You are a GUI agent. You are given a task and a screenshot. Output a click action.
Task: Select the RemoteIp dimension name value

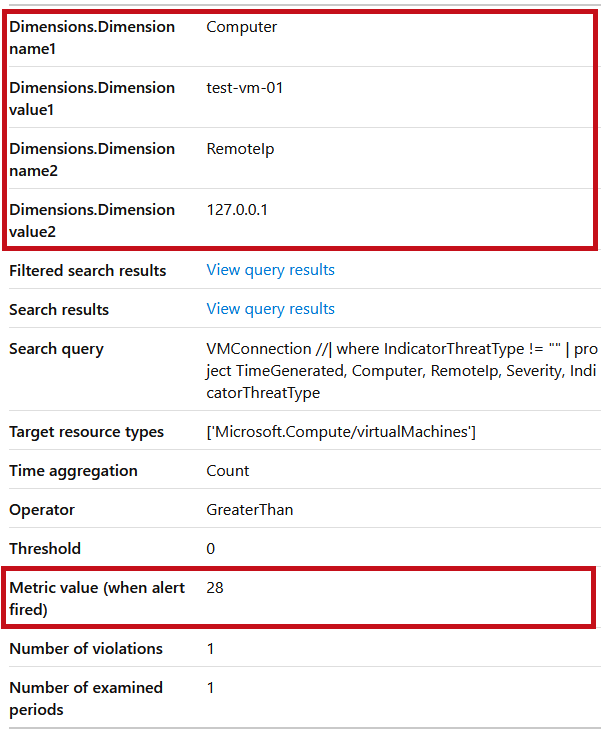[x=240, y=149]
